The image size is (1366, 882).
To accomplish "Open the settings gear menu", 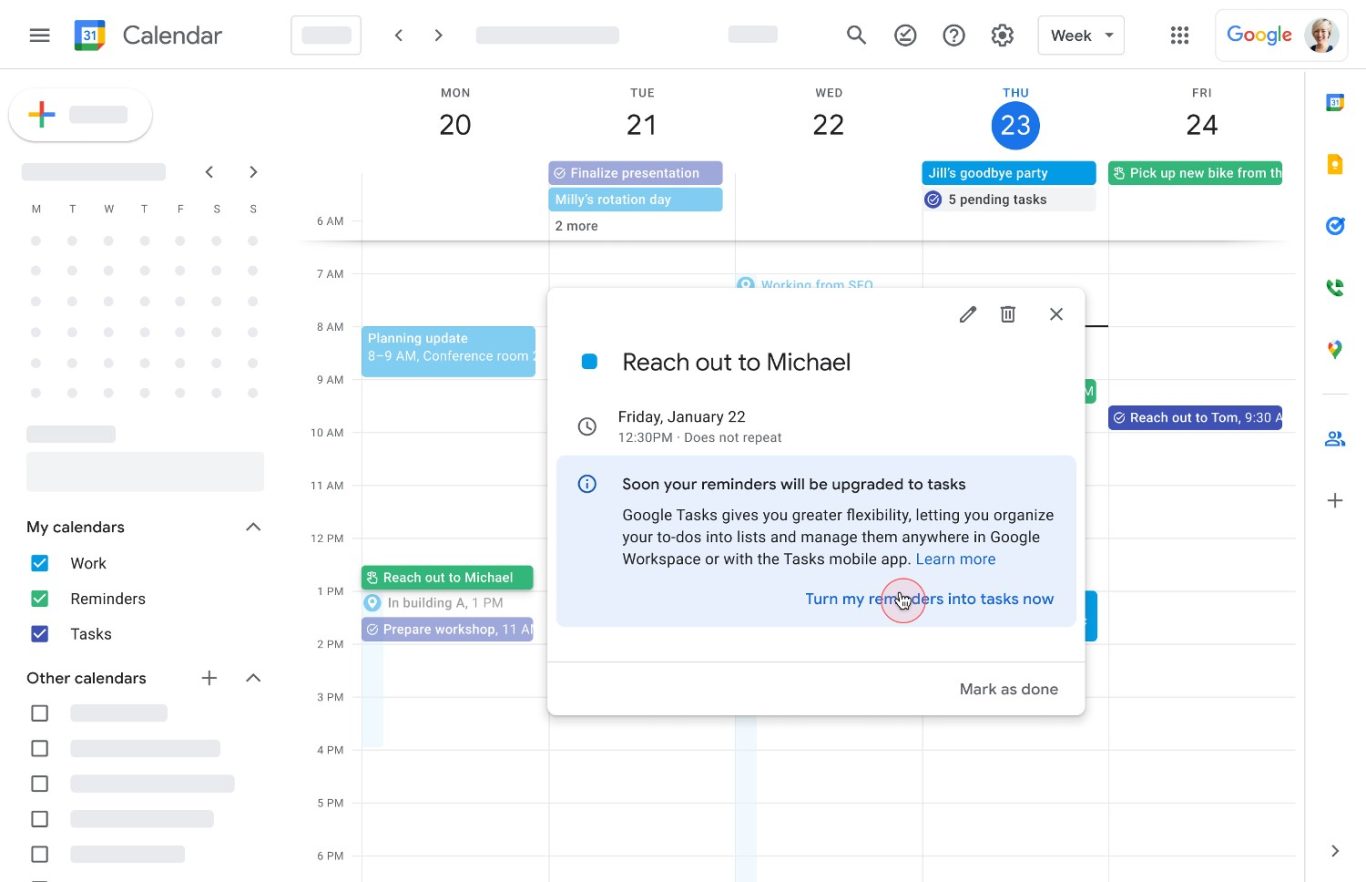I will tap(1002, 35).
